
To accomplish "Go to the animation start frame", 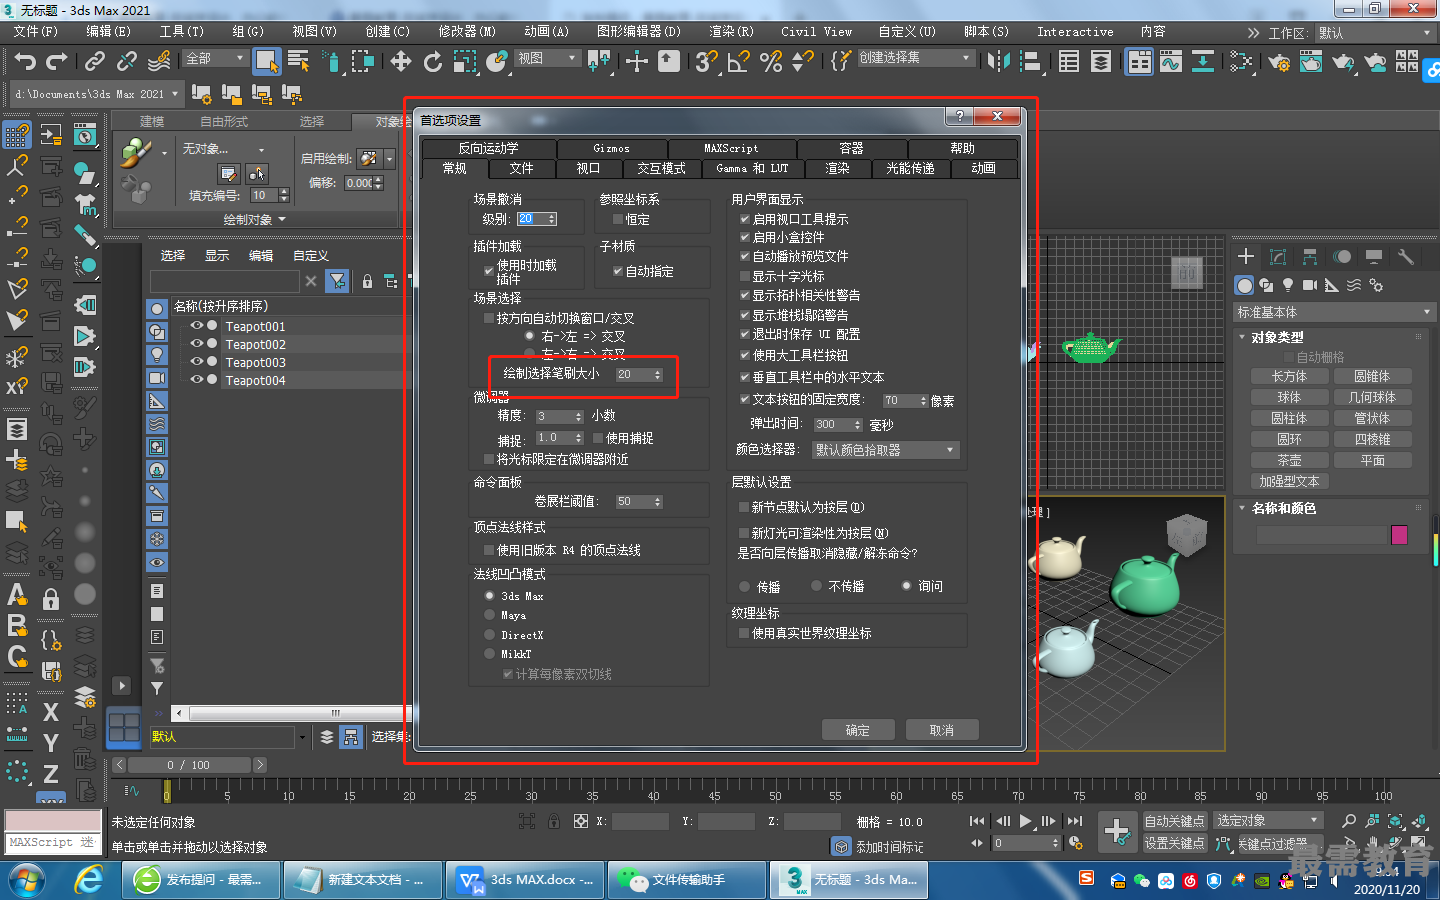I will click(x=977, y=821).
